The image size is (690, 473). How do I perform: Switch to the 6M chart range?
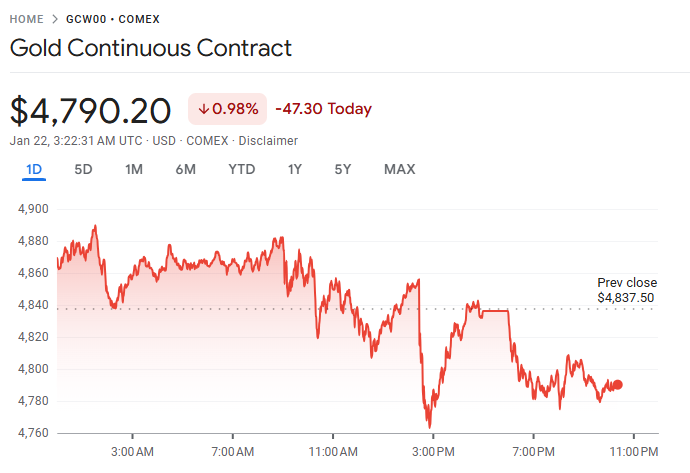(185, 169)
